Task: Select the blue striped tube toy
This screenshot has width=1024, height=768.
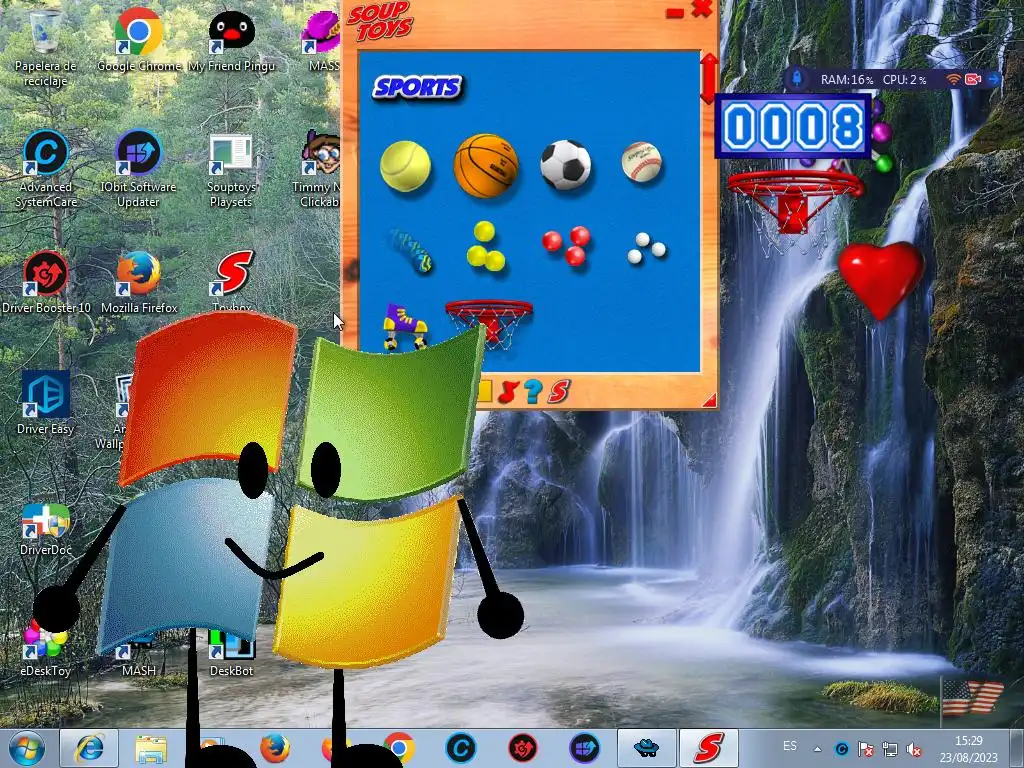Action: click(411, 250)
